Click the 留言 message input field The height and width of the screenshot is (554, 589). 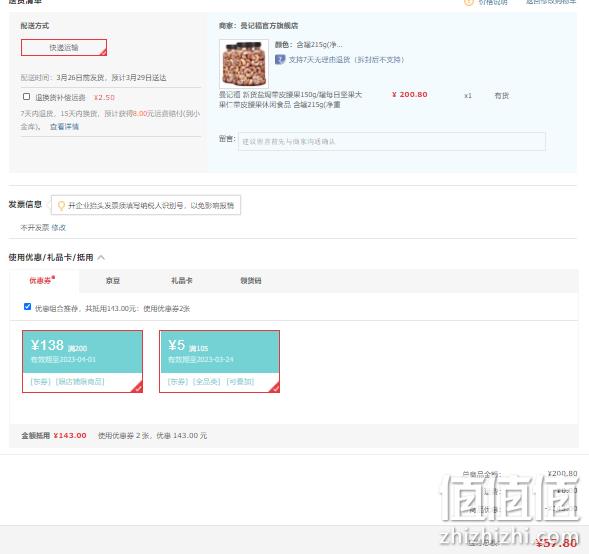(x=392, y=142)
